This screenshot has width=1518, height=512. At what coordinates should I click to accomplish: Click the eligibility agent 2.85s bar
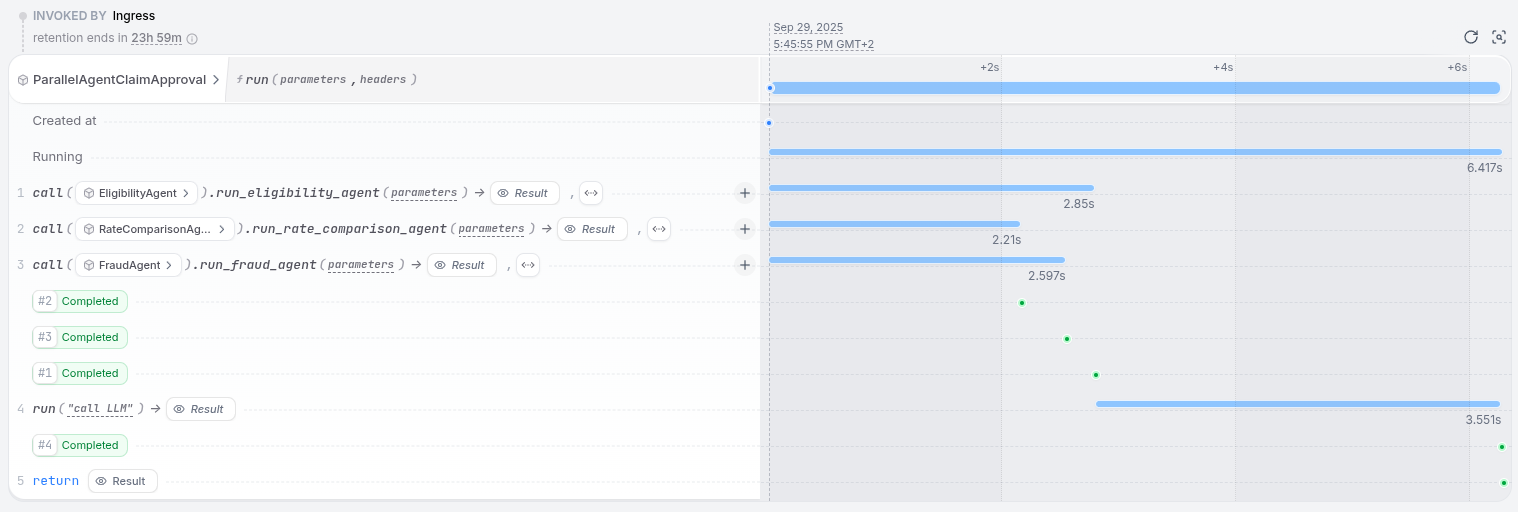(931, 188)
